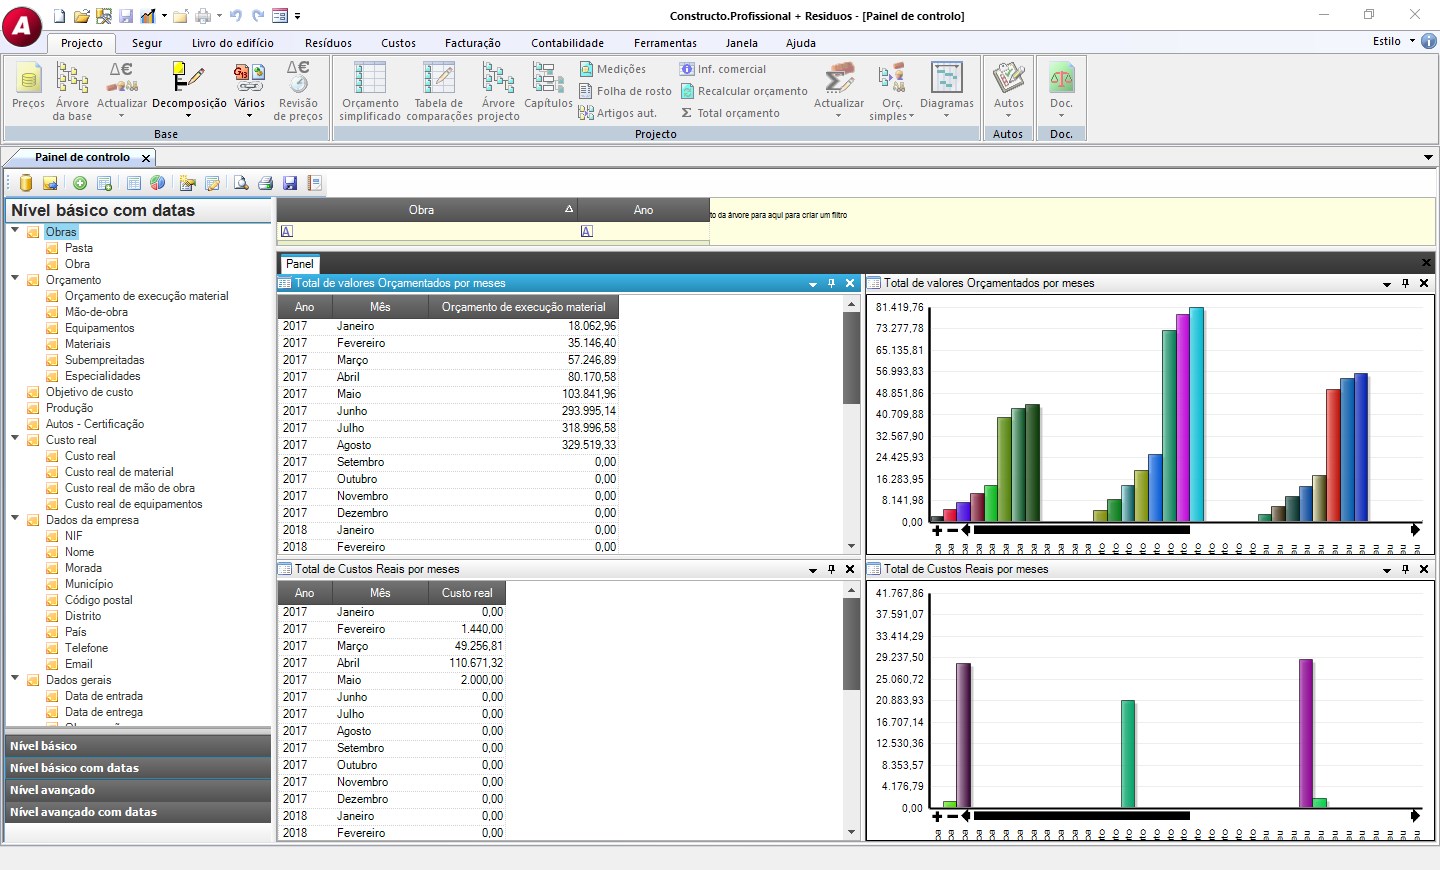This screenshot has width=1440, height=870.
Task: Click the print preview magnifier icon
Action: click(241, 183)
